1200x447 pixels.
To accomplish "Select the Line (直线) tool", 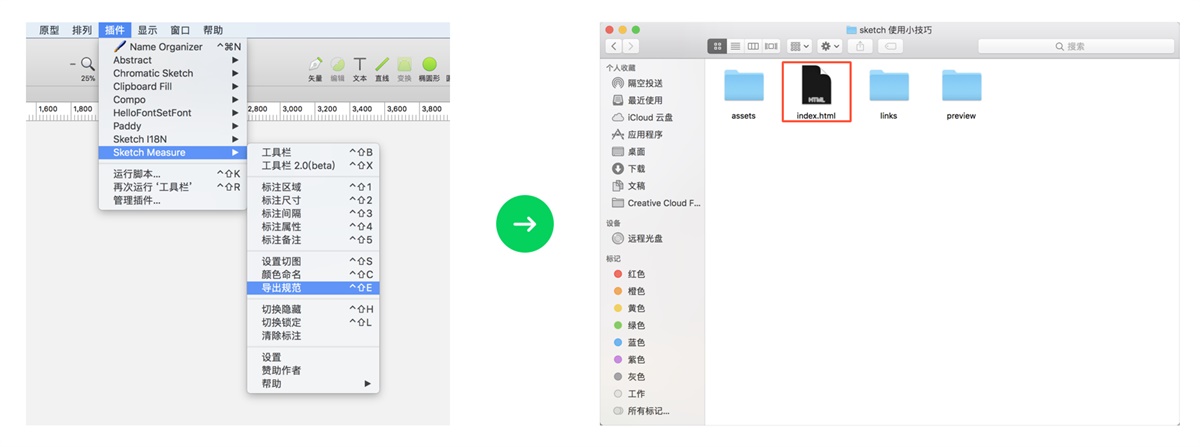I will click(382, 65).
